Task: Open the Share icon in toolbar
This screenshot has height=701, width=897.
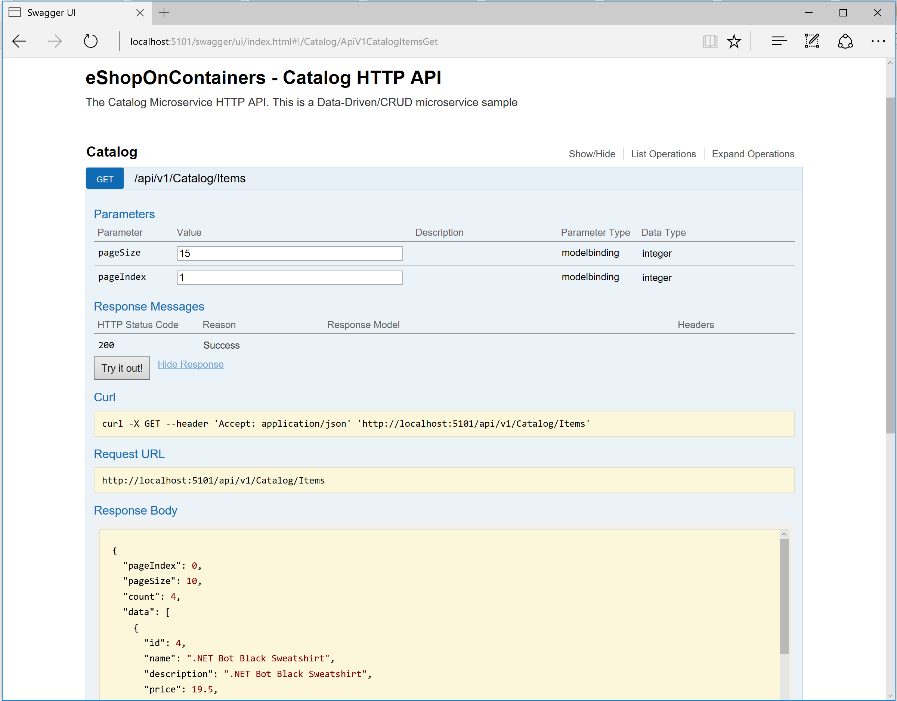Action: coord(845,41)
